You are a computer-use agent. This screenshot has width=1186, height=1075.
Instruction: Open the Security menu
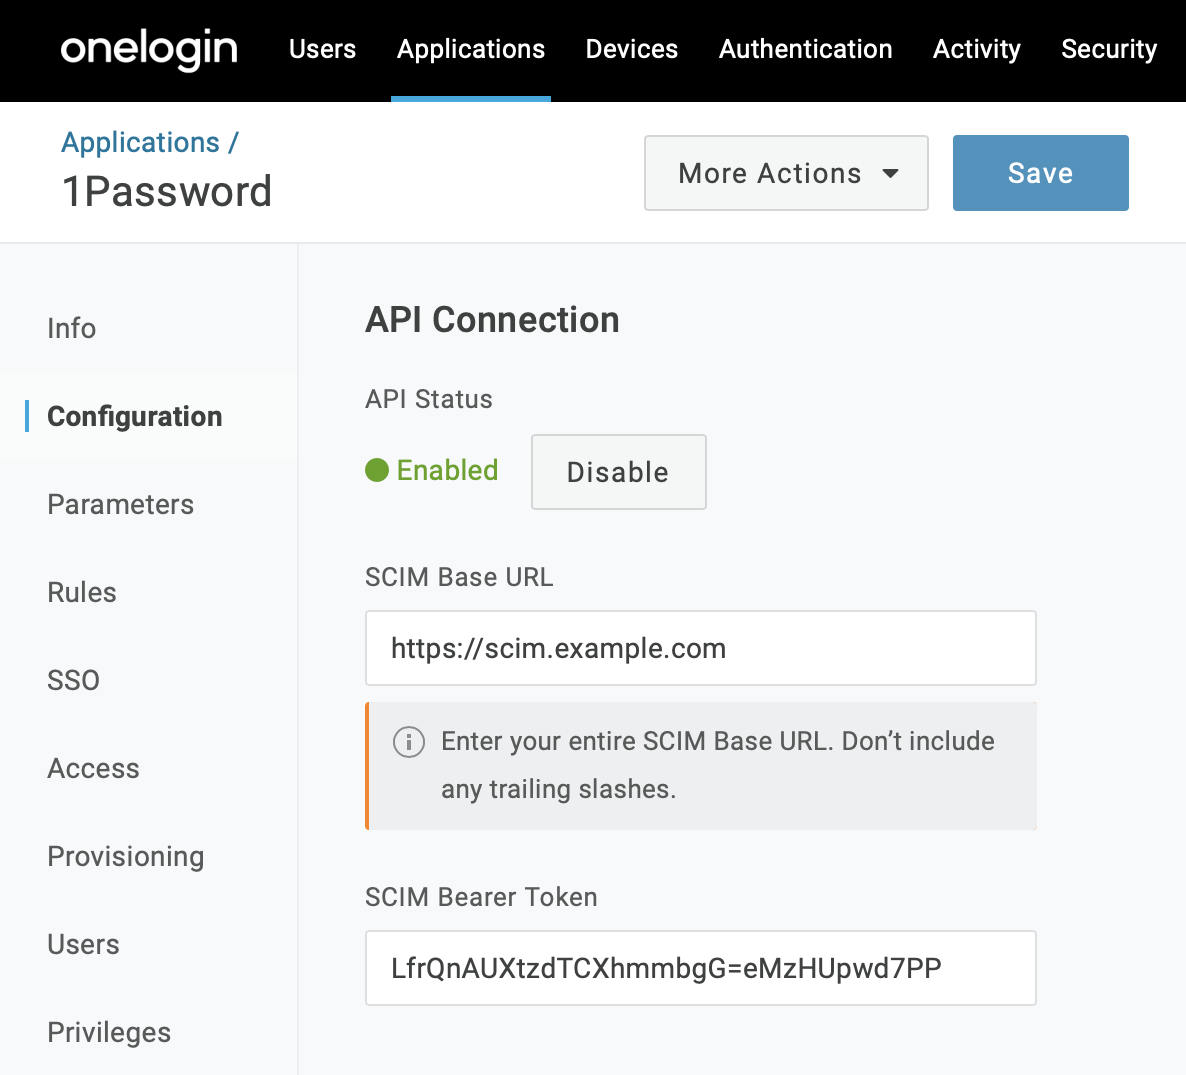[x=1109, y=49]
